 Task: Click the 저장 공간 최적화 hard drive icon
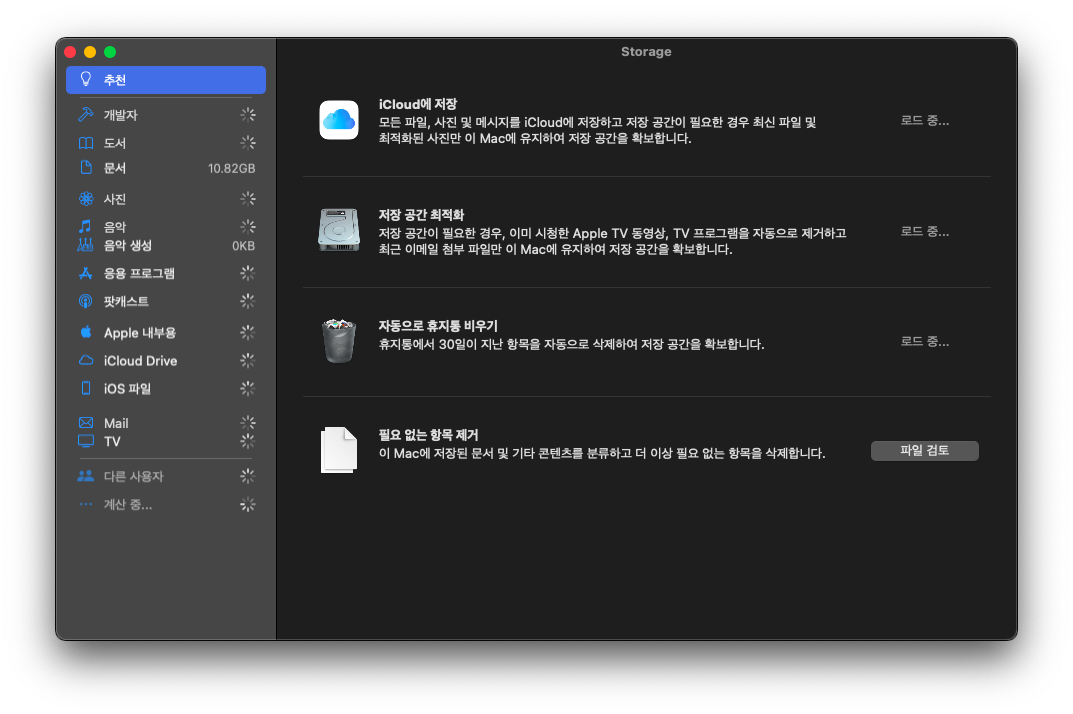tap(339, 230)
